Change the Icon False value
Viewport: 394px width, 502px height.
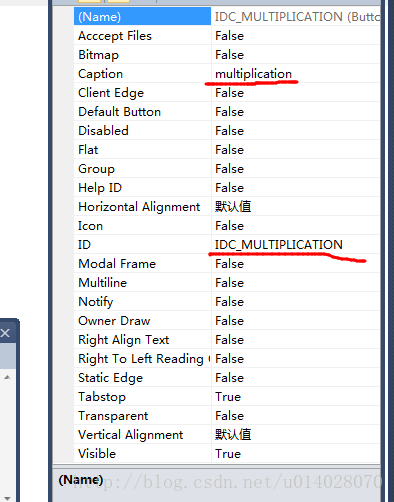(x=296, y=226)
